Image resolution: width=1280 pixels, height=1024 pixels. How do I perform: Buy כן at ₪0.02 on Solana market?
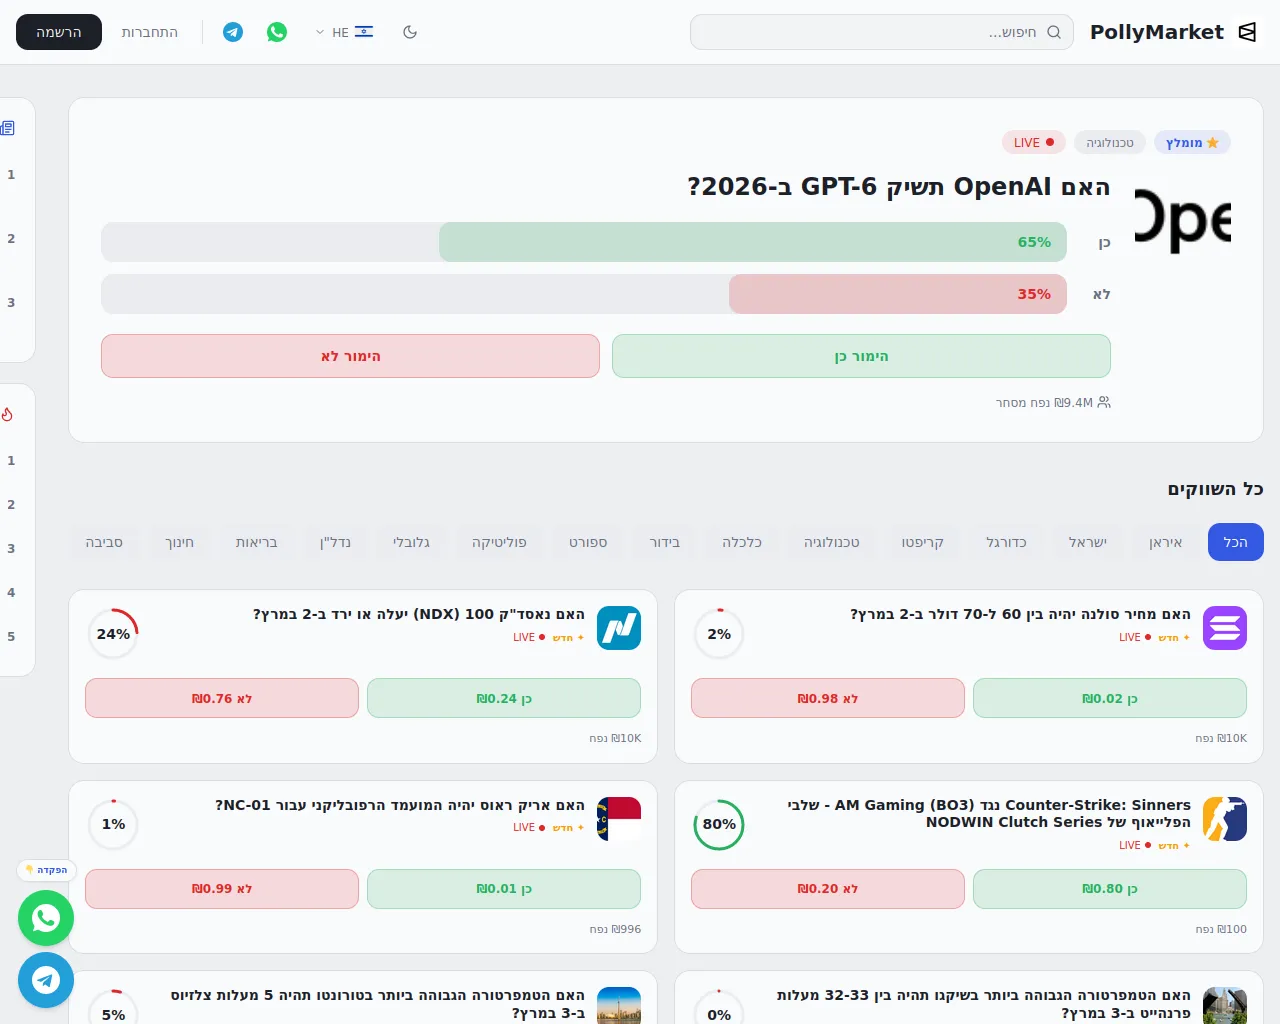pos(1110,698)
